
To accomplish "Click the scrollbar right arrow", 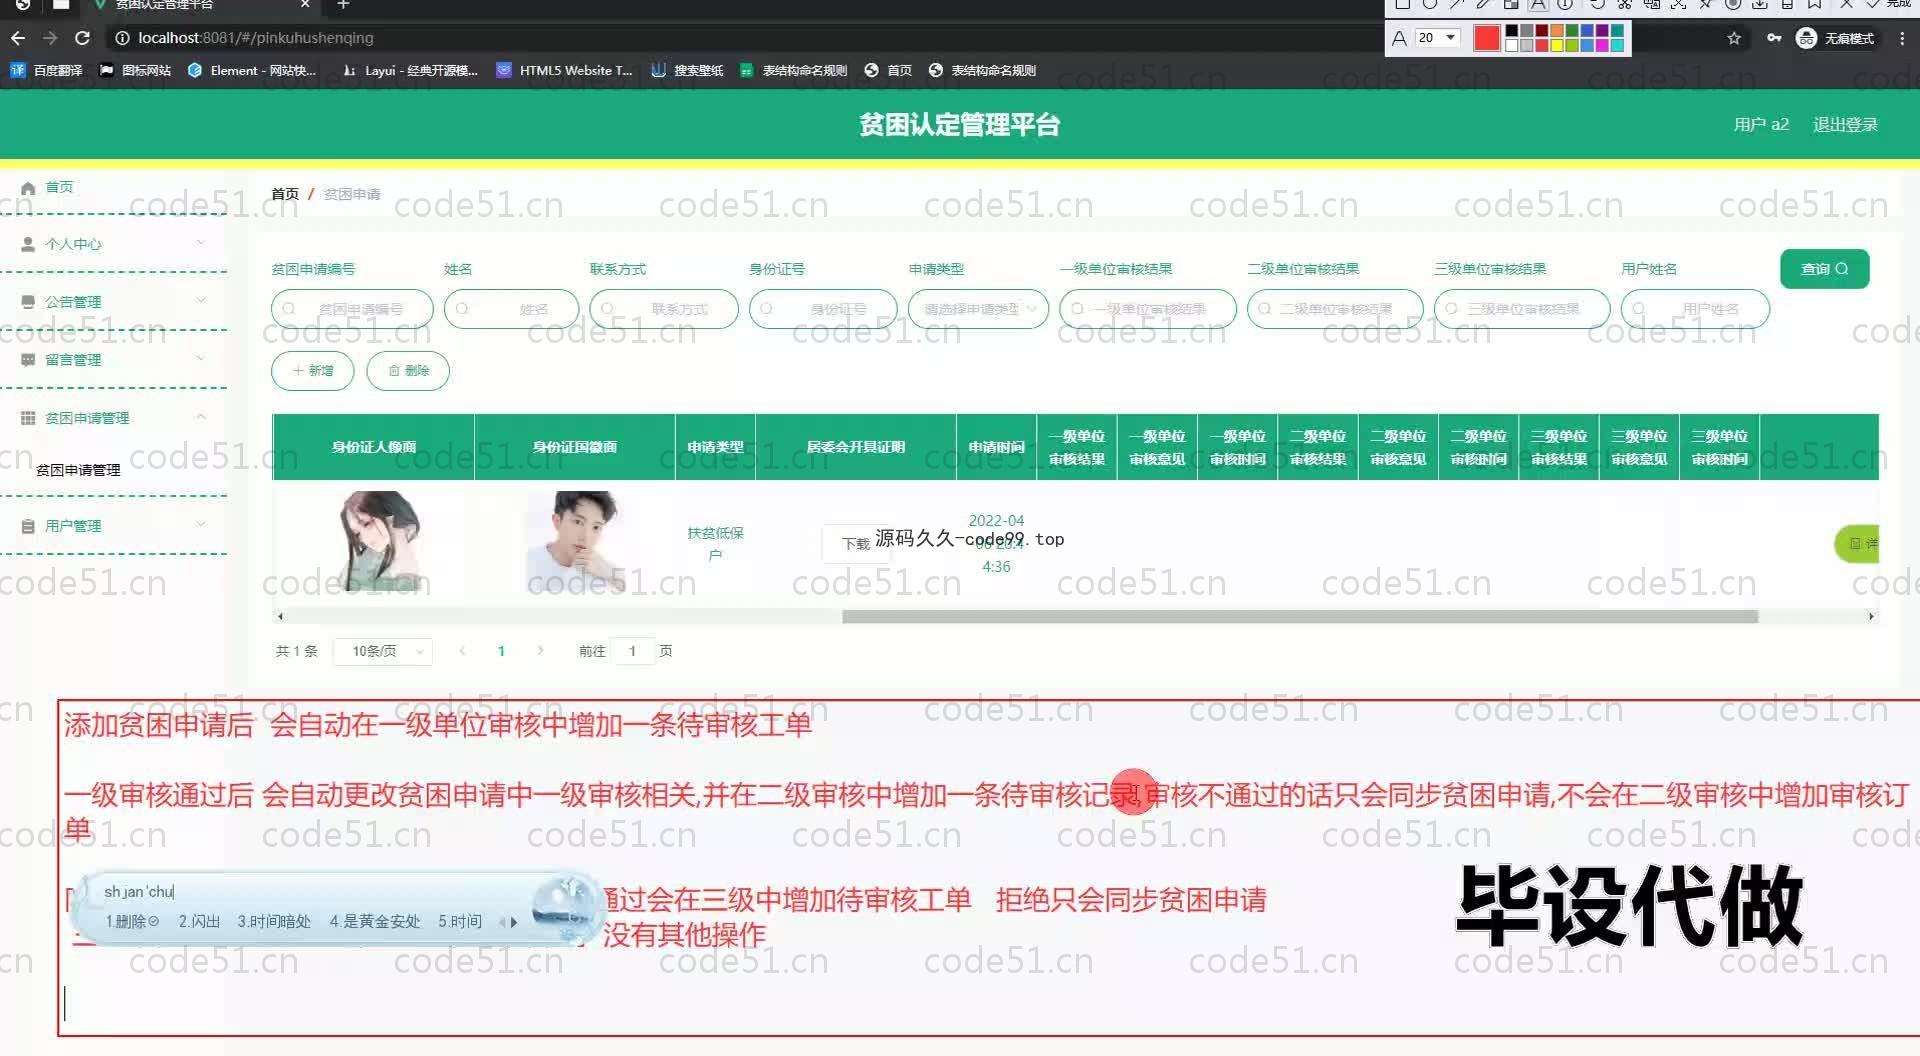I will (x=1871, y=616).
